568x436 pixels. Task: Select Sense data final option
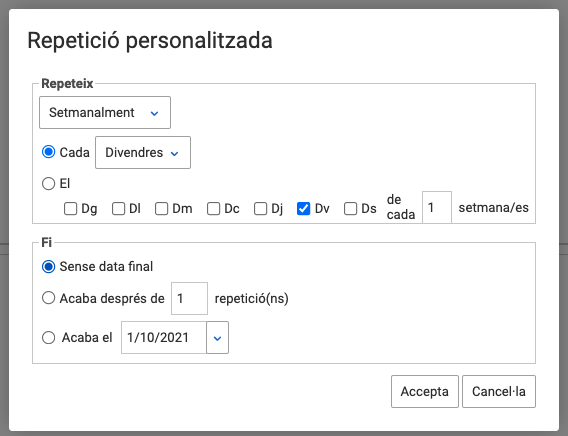(x=48, y=267)
